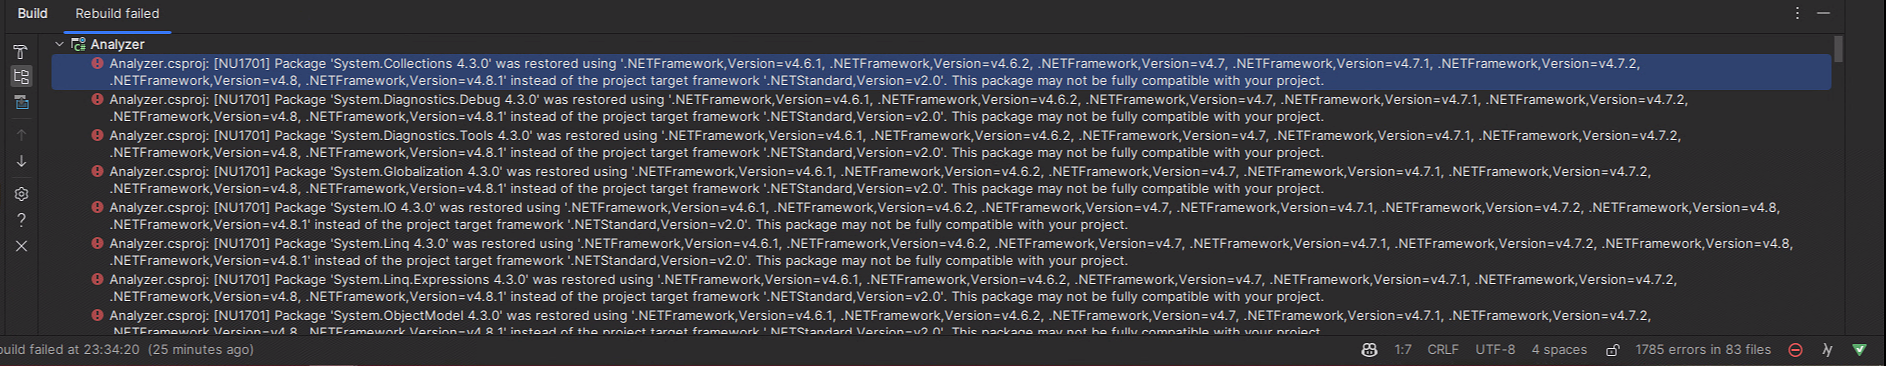Click the Copilot status icon in the status bar
Screen dimensions: 1886x366
click(x=1370, y=350)
